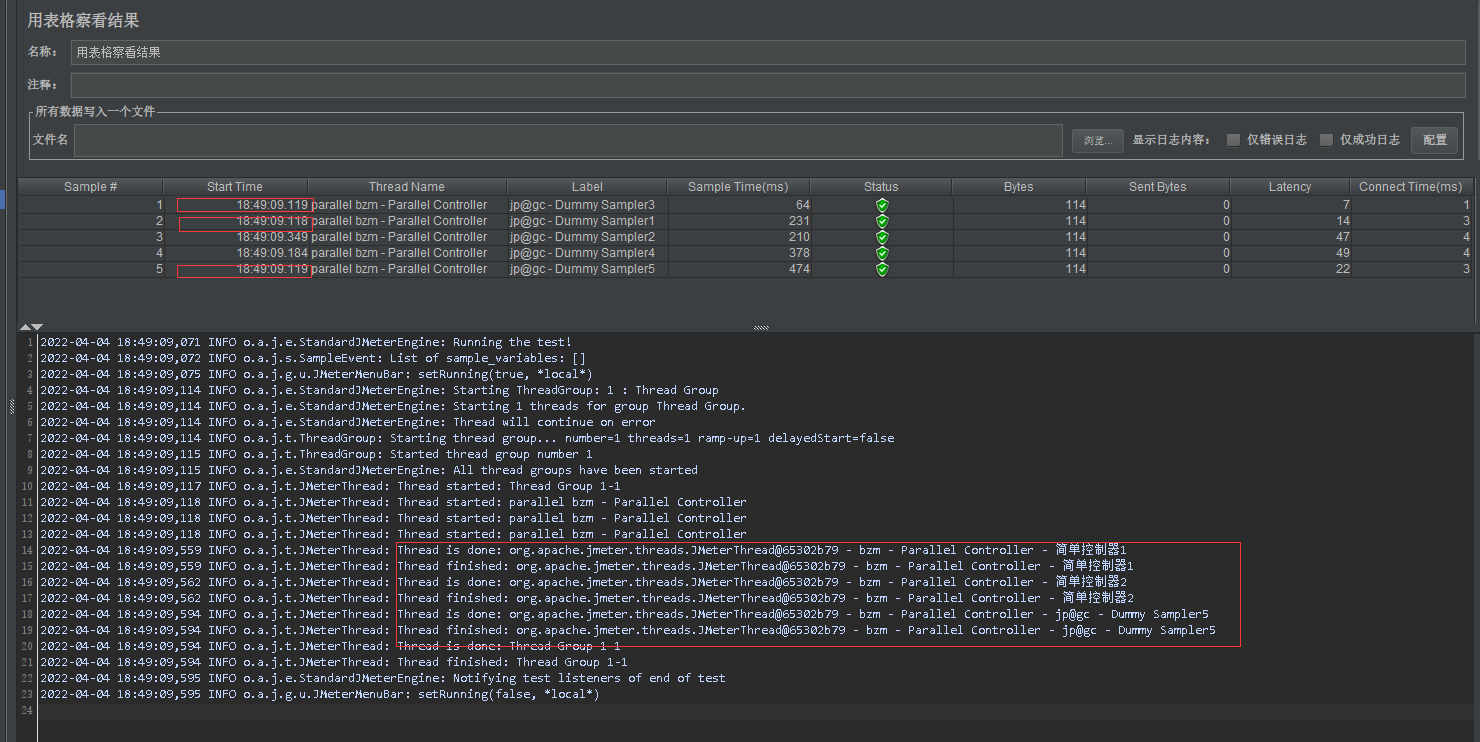Click success status icon for Dummy Sampler5
This screenshot has height=742, width=1480.
882,269
